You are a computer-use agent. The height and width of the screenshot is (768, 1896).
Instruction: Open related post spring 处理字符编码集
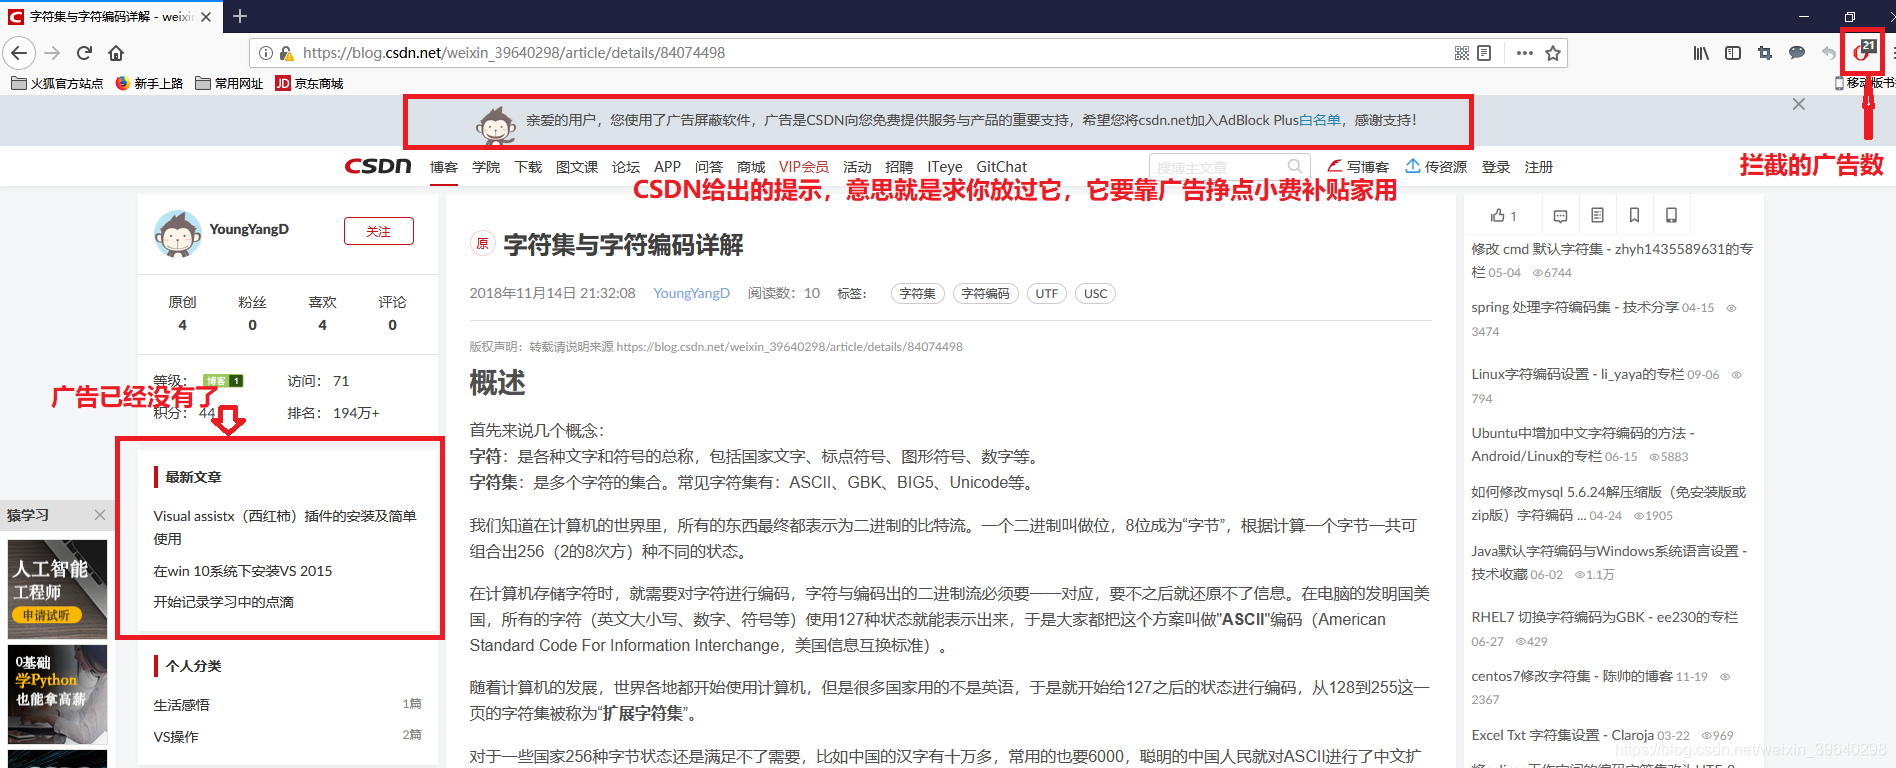(1575, 307)
